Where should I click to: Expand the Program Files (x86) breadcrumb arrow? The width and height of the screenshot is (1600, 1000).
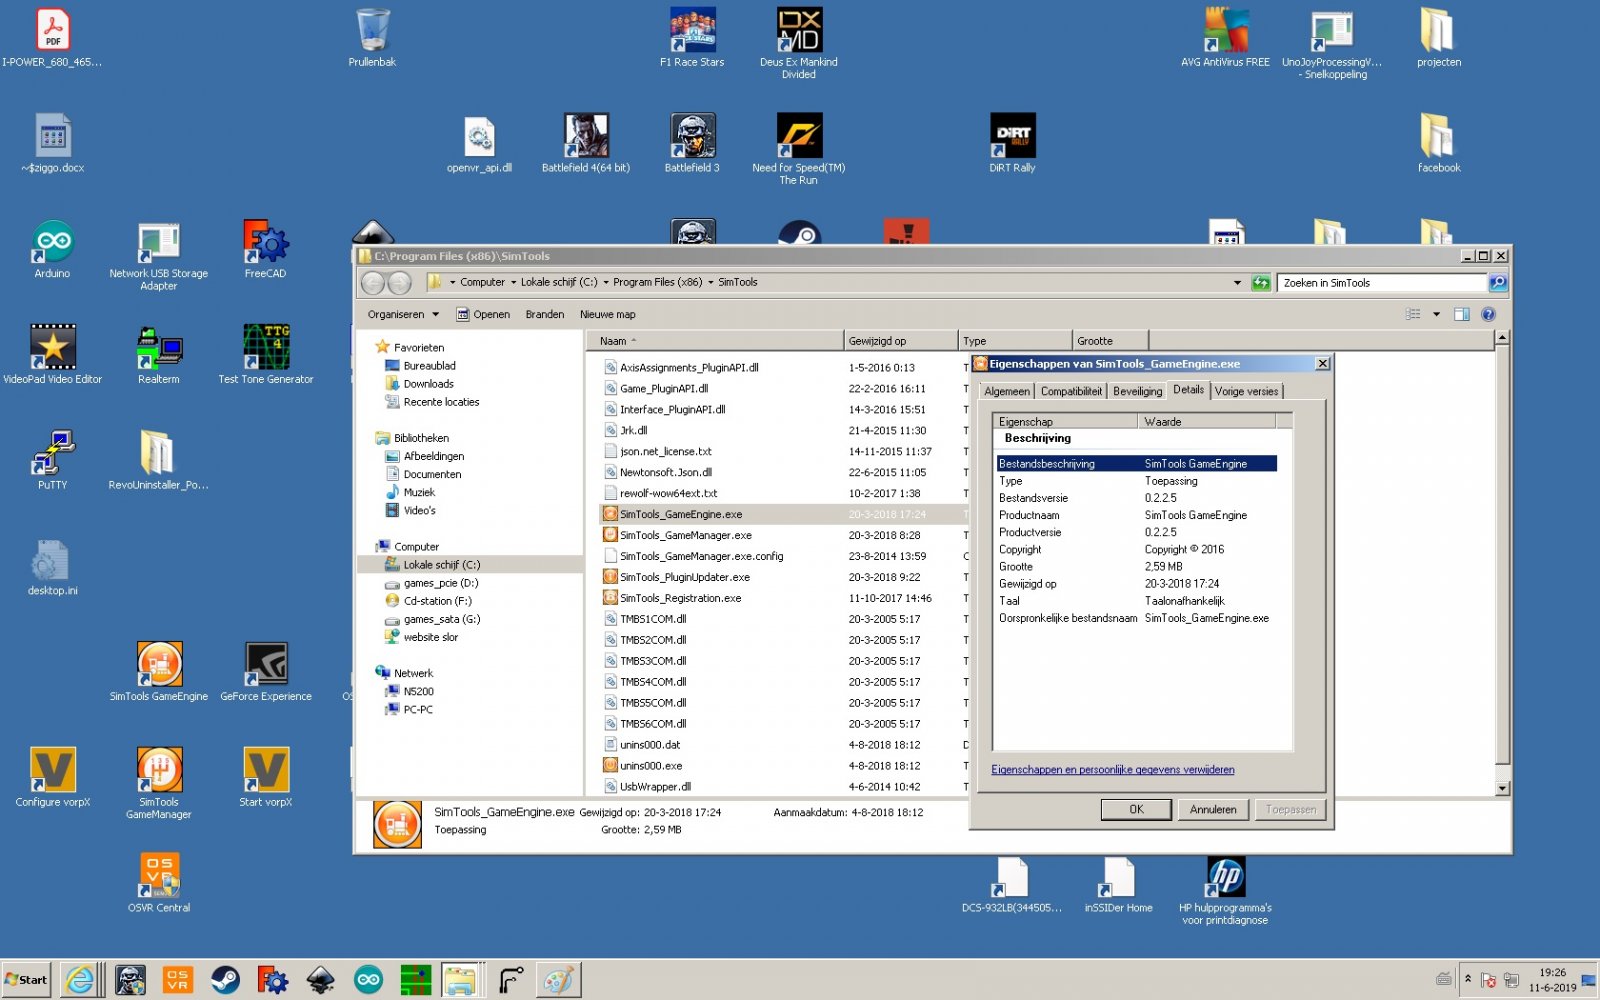(x=711, y=283)
